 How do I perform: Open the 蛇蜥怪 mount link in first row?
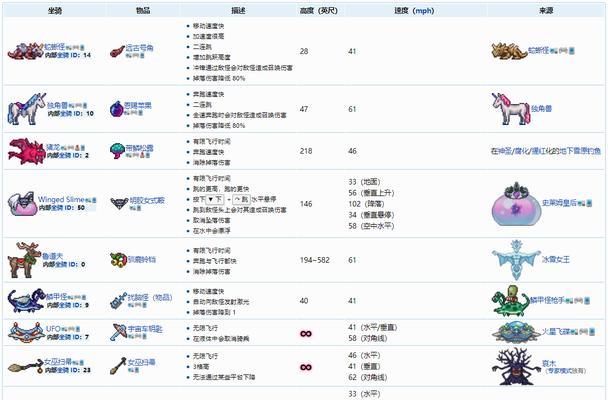[54, 47]
